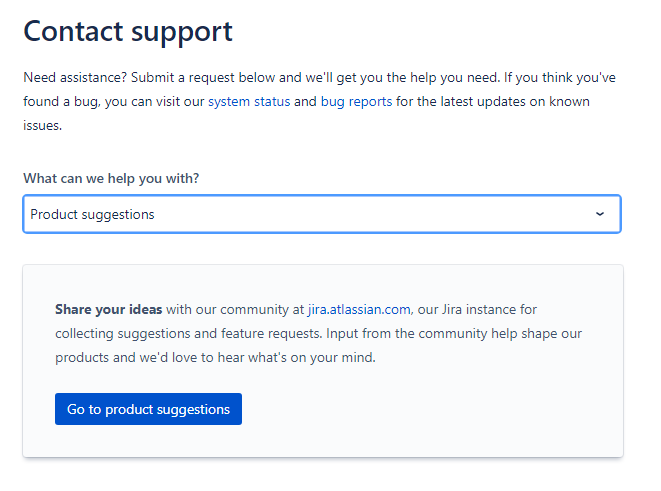
Task: Click the 'What can we help you with?' label
Action: [111, 178]
